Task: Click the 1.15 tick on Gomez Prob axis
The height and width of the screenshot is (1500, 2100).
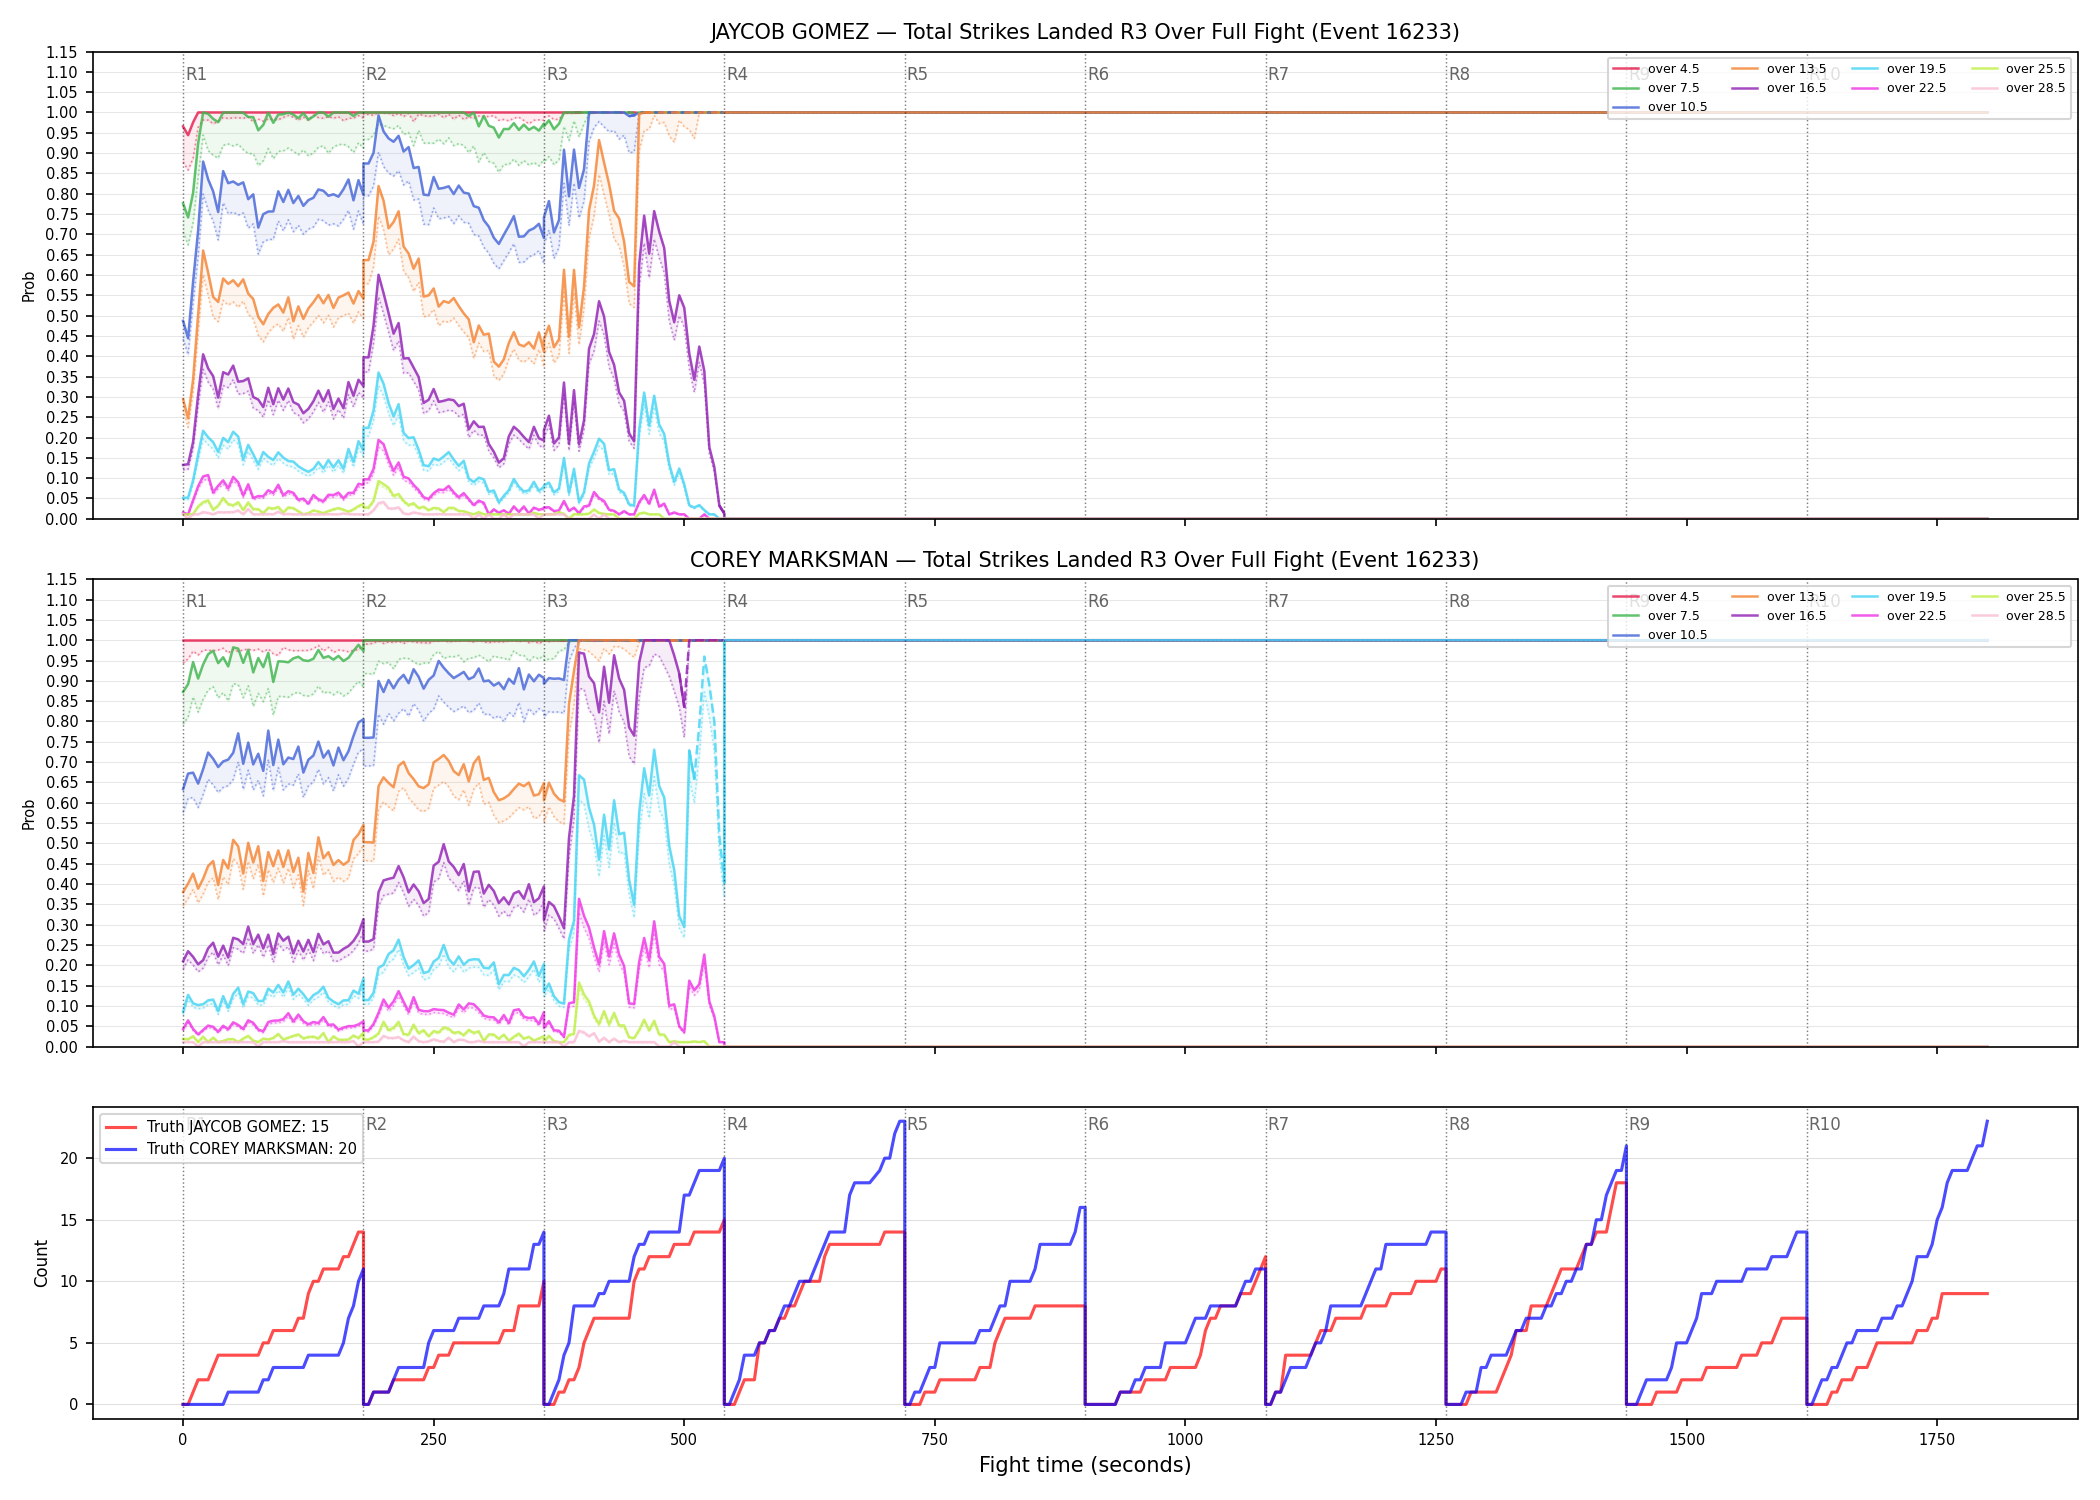Action: pyautogui.click(x=62, y=52)
